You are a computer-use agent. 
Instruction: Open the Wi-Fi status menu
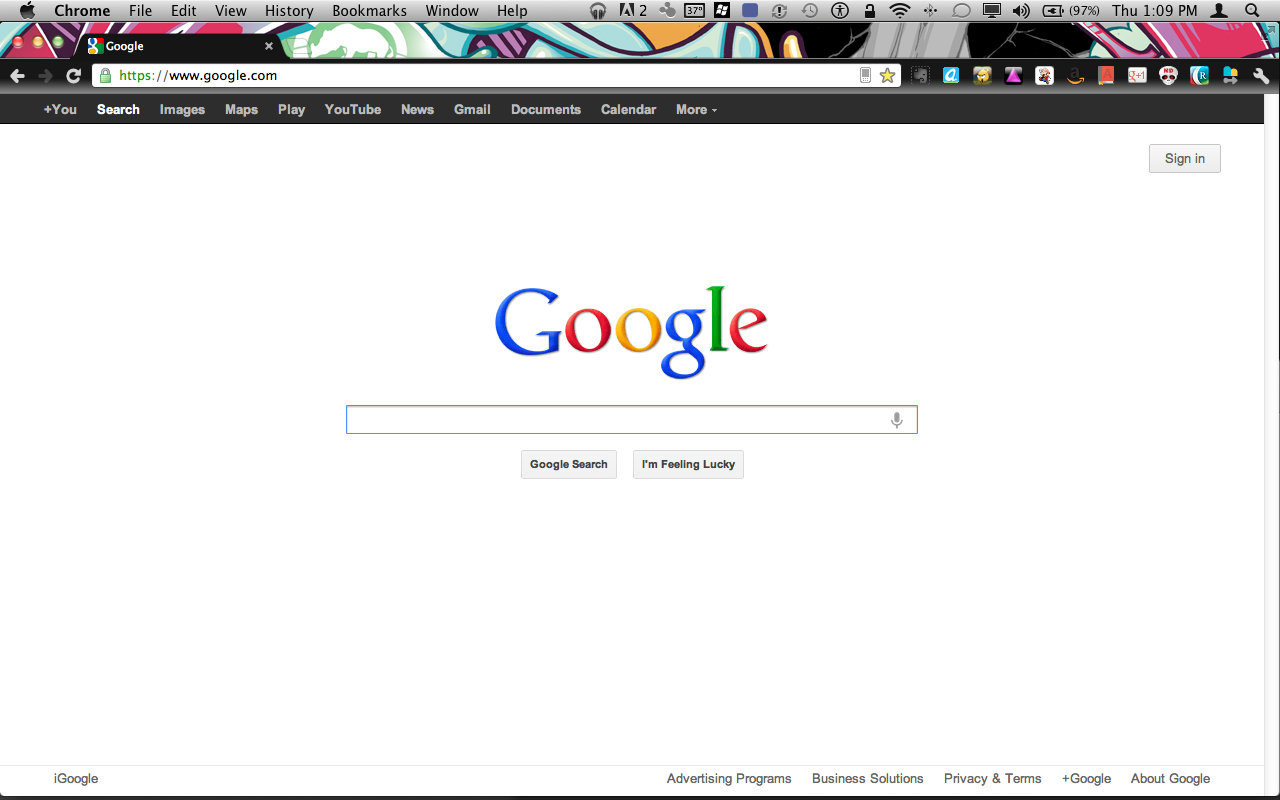coord(900,11)
